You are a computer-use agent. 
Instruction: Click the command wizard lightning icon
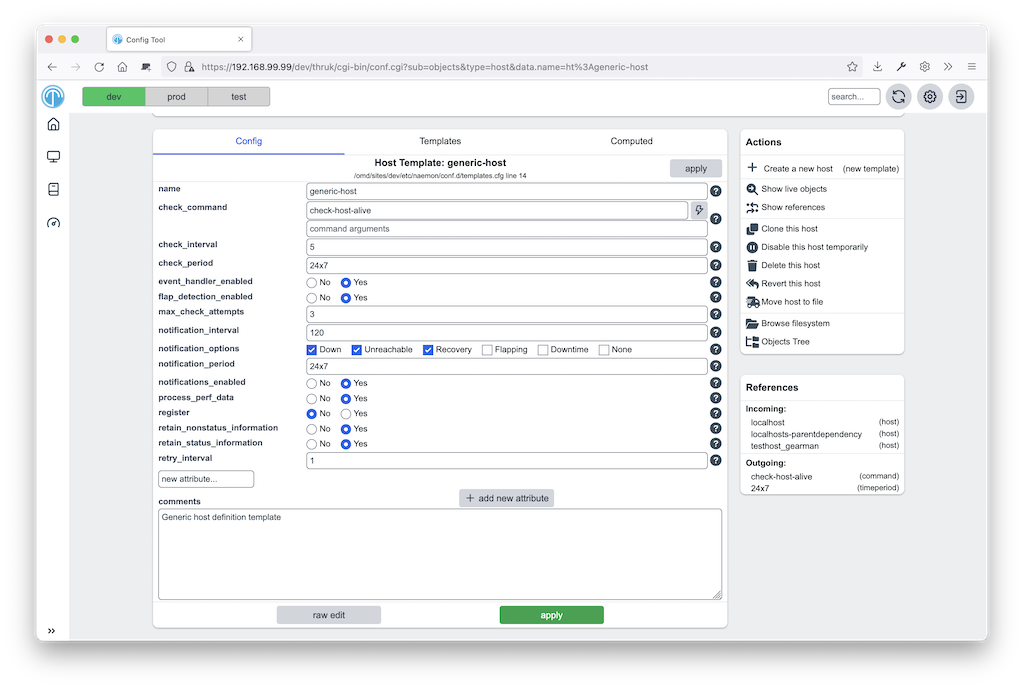point(699,210)
